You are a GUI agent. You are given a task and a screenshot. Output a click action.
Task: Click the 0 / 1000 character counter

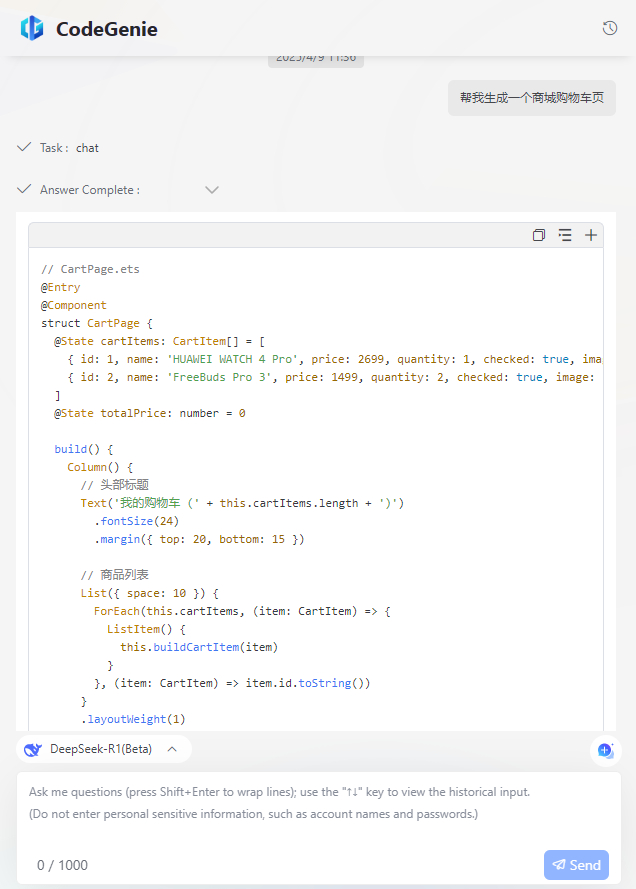click(62, 865)
